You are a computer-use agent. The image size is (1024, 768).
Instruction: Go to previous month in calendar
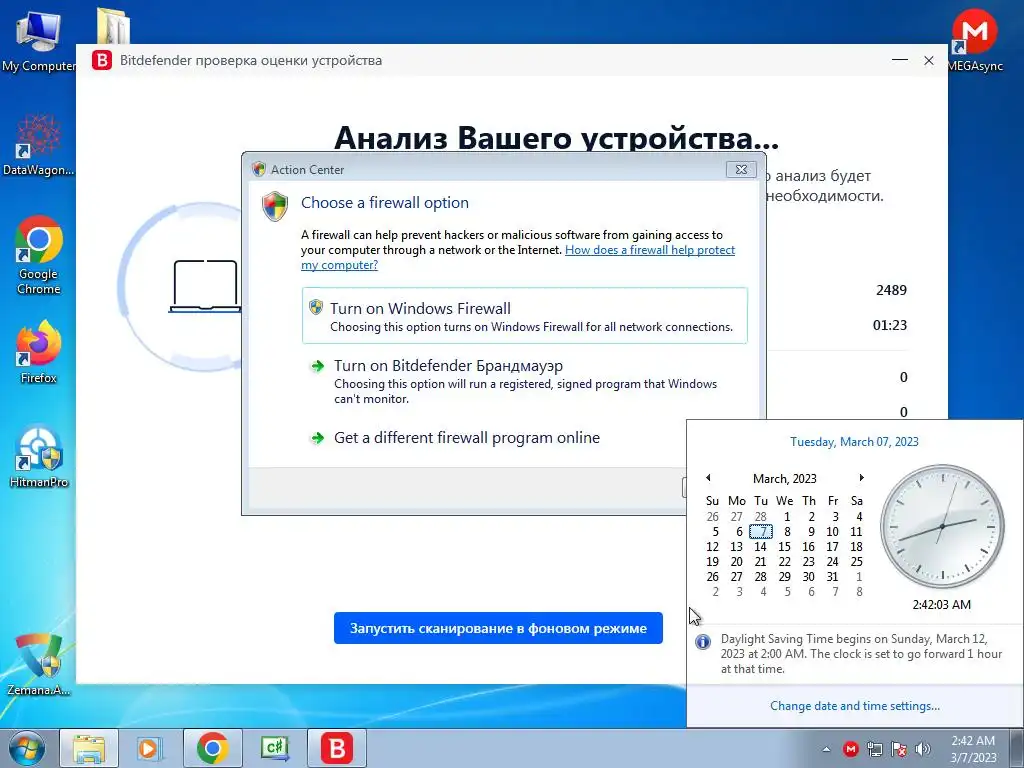pyautogui.click(x=709, y=478)
